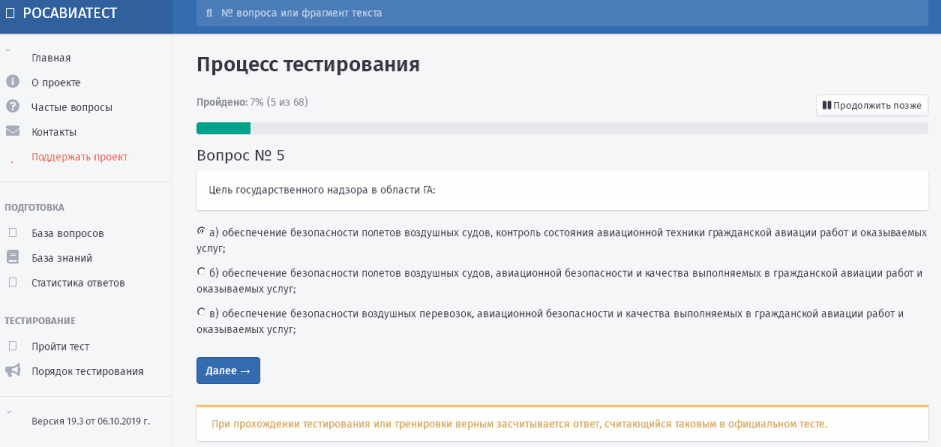Image resolution: width=941 pixels, height=447 pixels.
Task: Open Поддержать проект in the sidebar
Action: point(79,157)
